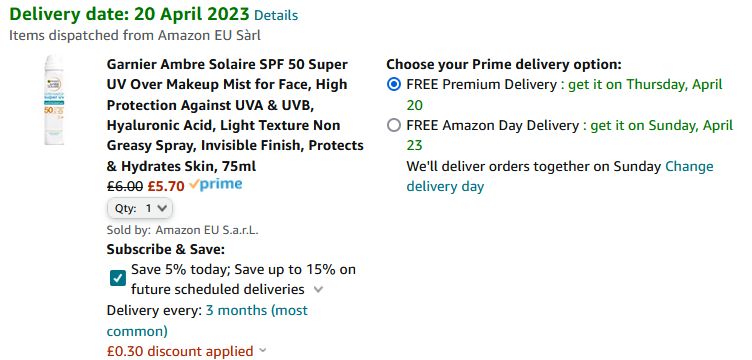Click the Sold by Amazon EU S.a.r.L. text
The height and width of the screenshot is (360, 752).
point(182,230)
